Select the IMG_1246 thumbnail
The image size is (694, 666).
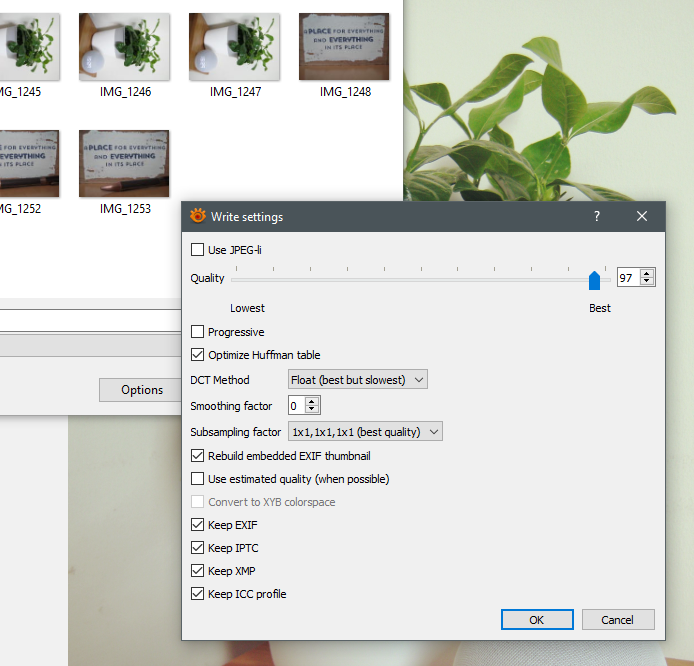[124, 46]
